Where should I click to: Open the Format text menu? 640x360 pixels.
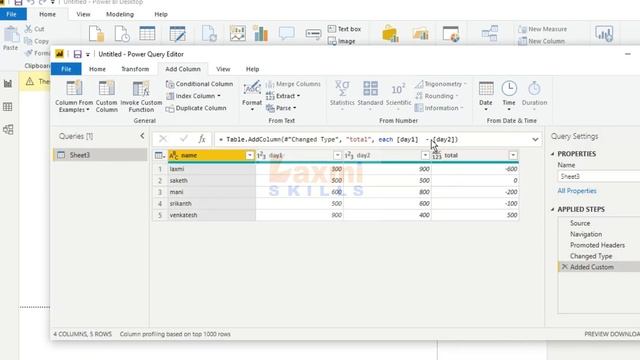252,96
